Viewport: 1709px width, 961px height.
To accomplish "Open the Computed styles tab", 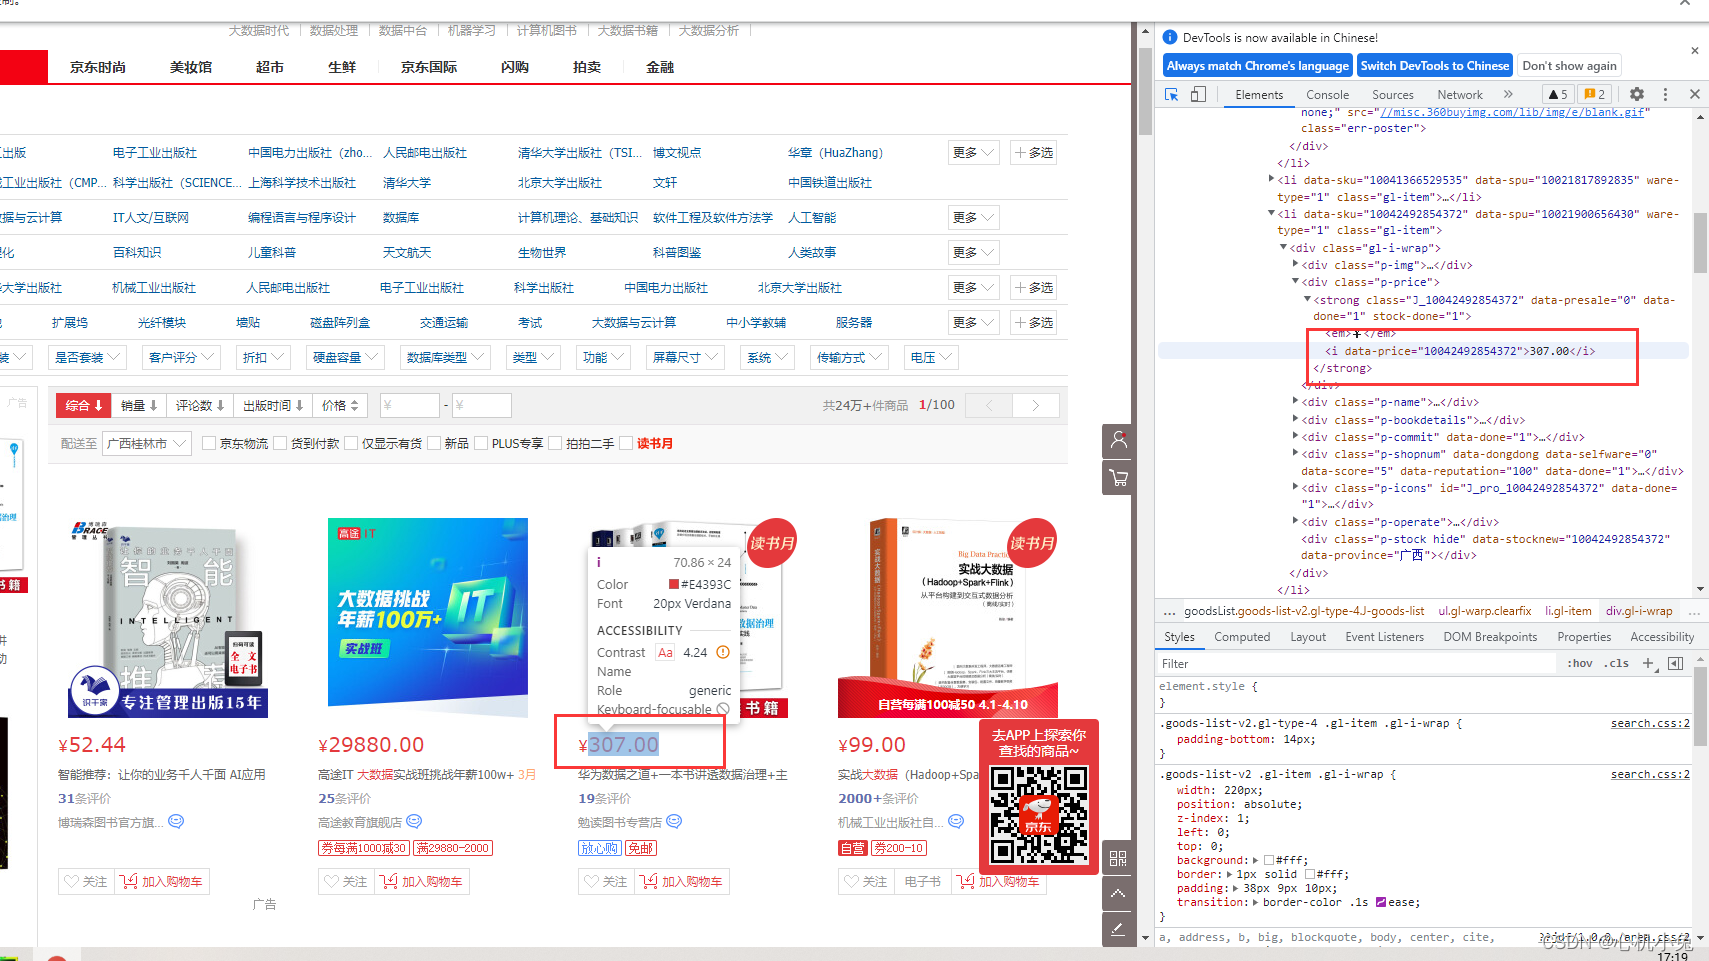I will [x=1242, y=637].
